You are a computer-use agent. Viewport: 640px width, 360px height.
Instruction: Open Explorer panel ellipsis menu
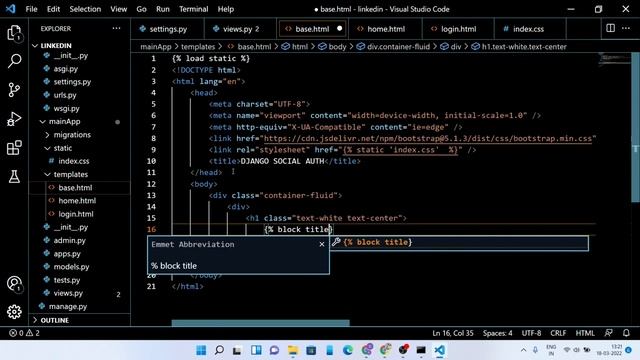pyautogui.click(x=116, y=28)
